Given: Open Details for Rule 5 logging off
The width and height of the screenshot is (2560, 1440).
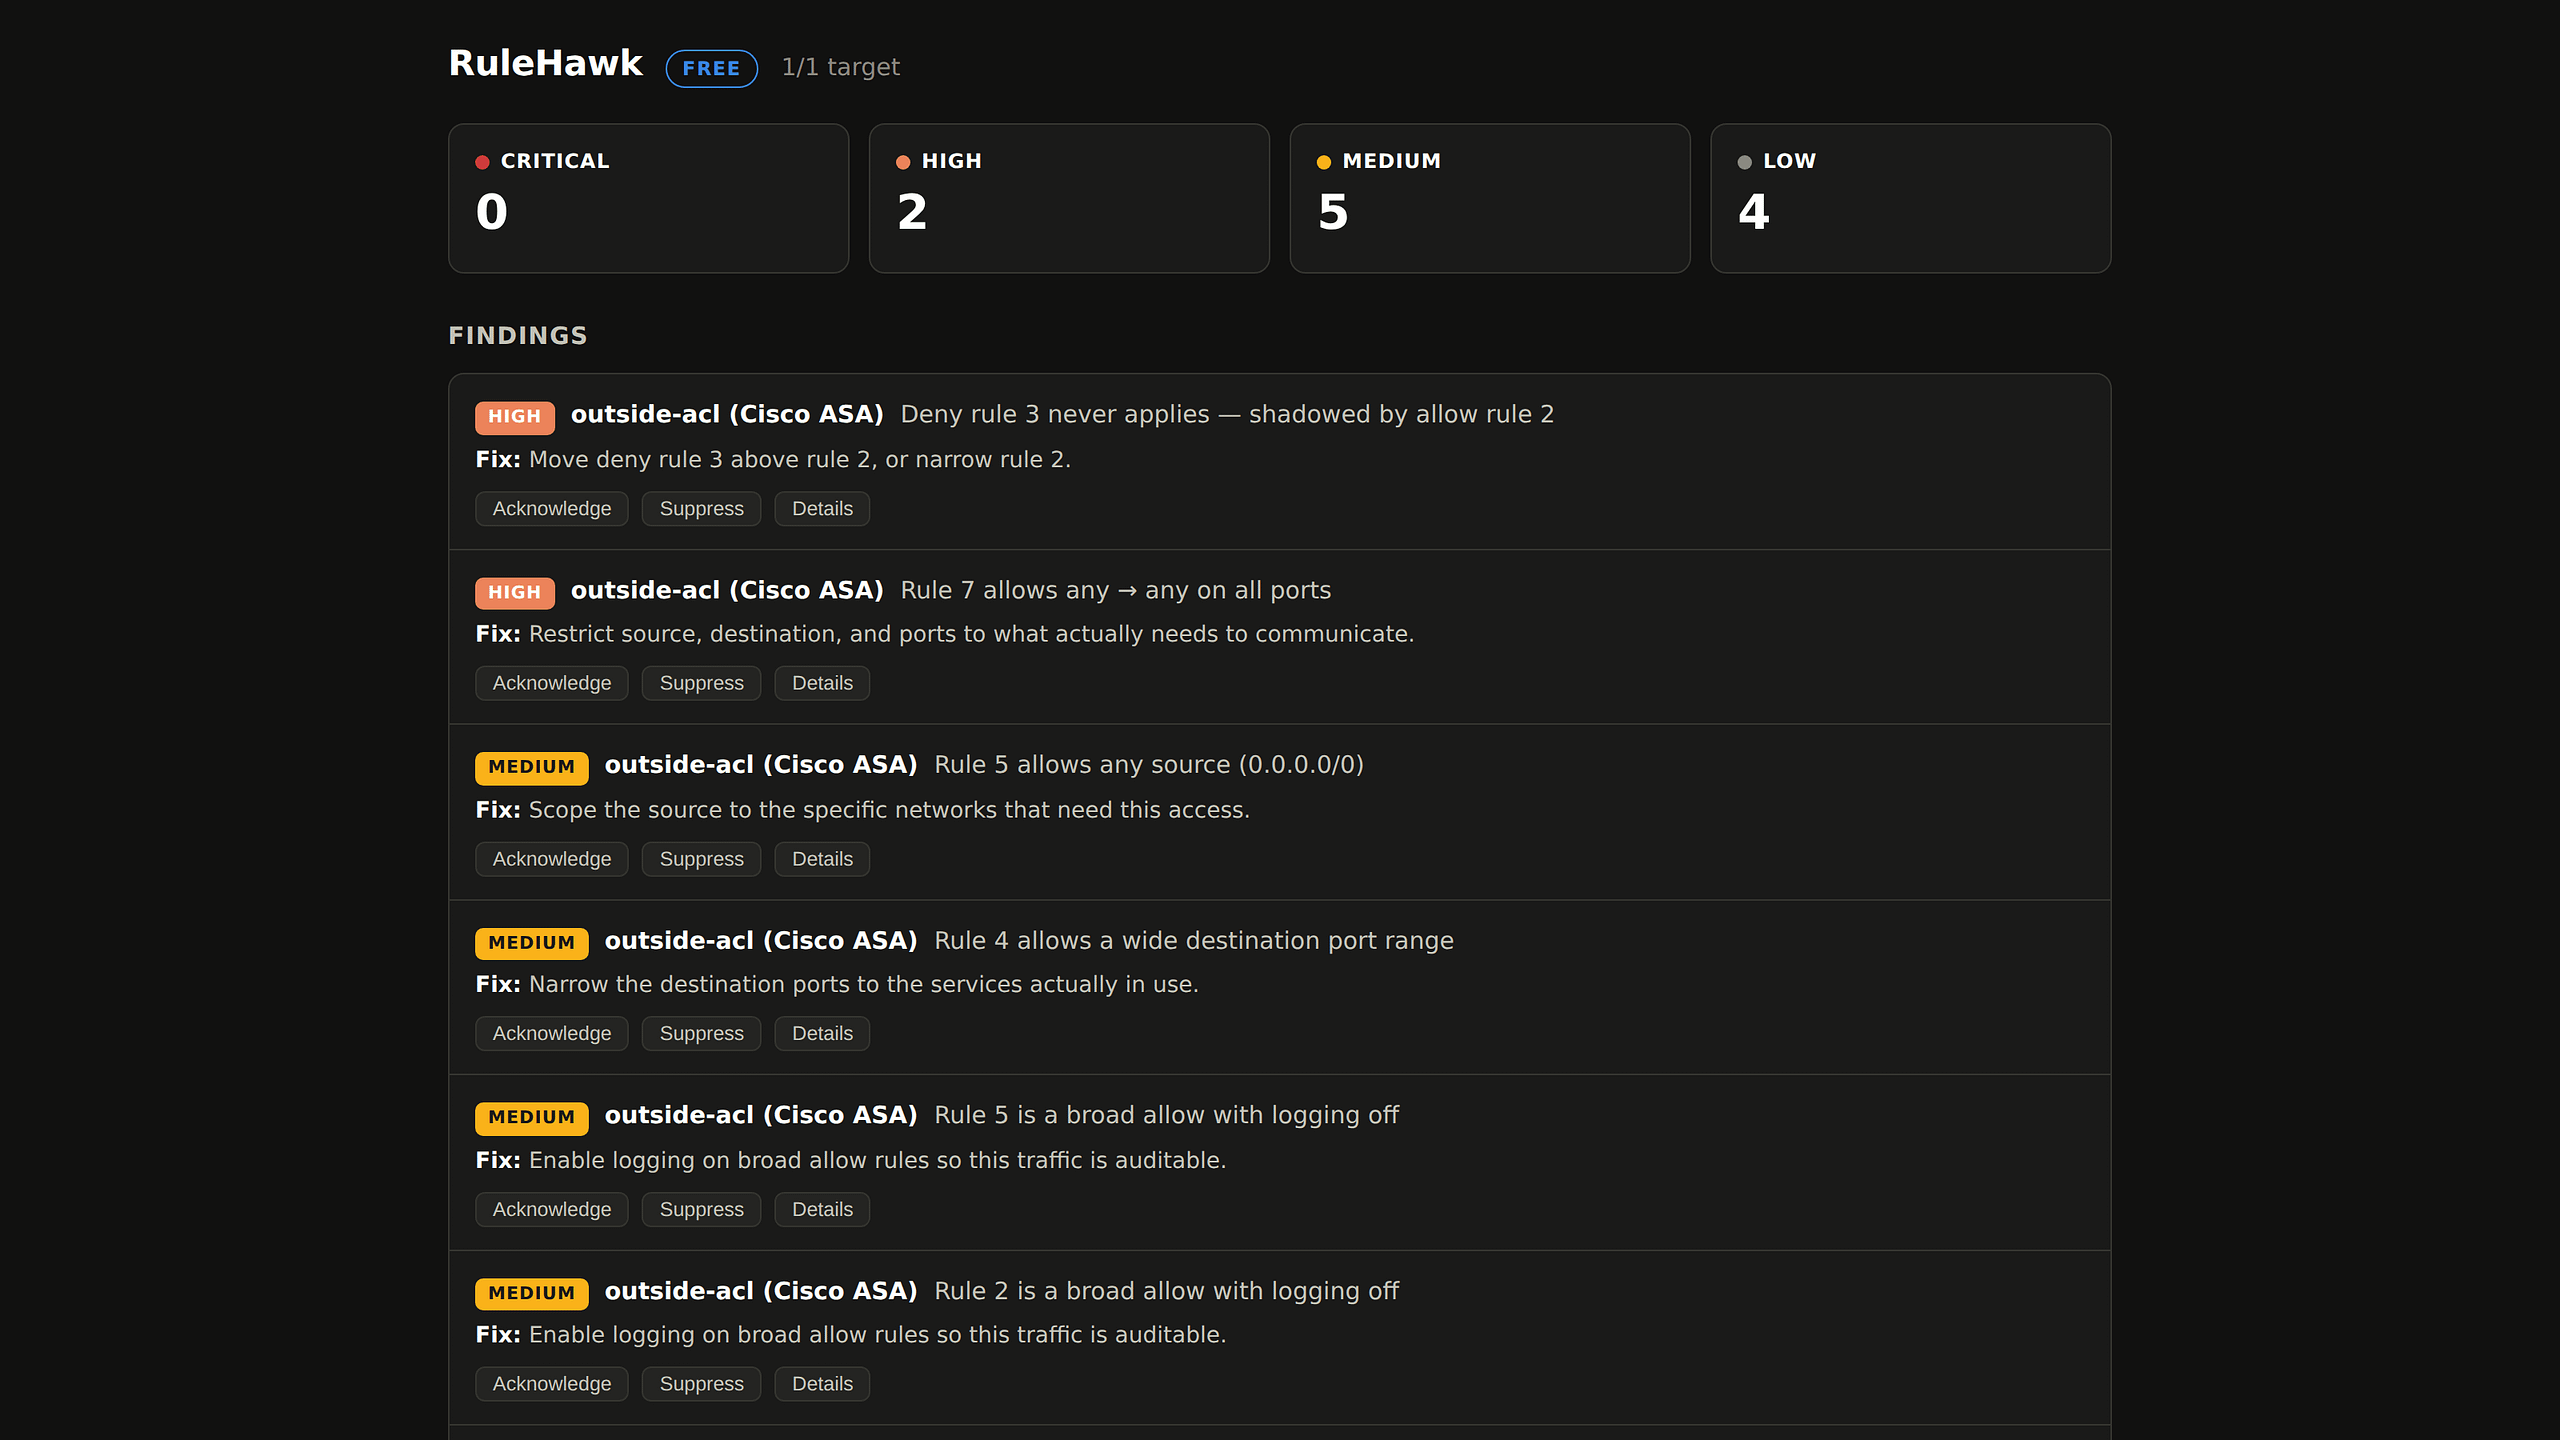Looking at the screenshot, I should tap(822, 1209).
